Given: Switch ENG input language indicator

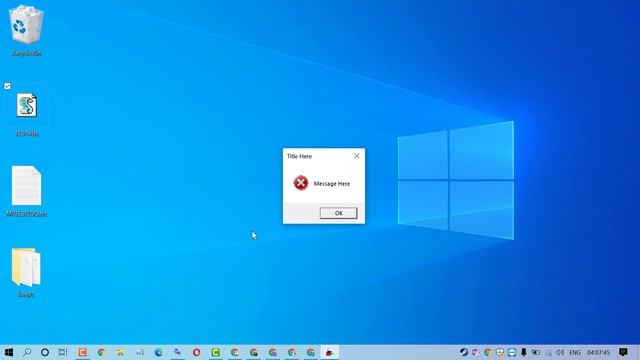Looking at the screenshot, I should pyautogui.click(x=575, y=352).
